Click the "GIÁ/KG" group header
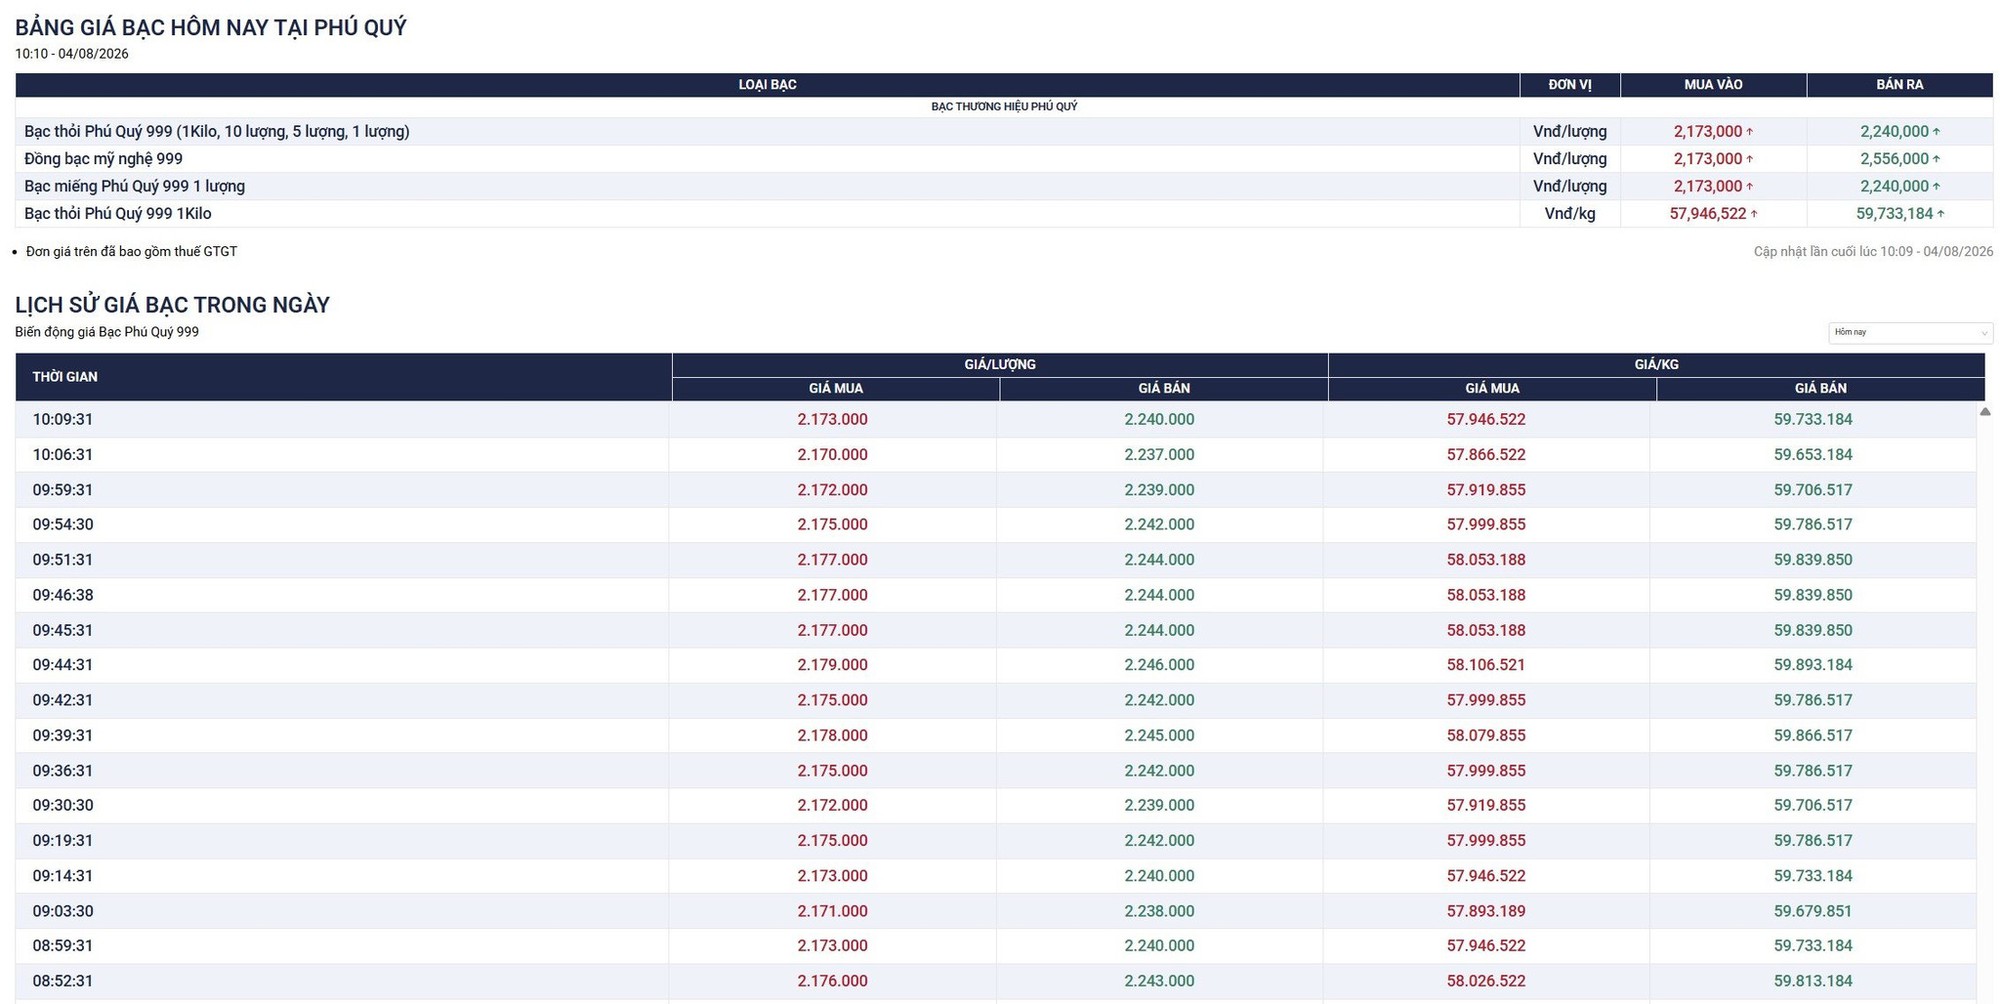Viewport: 2000px width, 1004px height. coord(1657,365)
